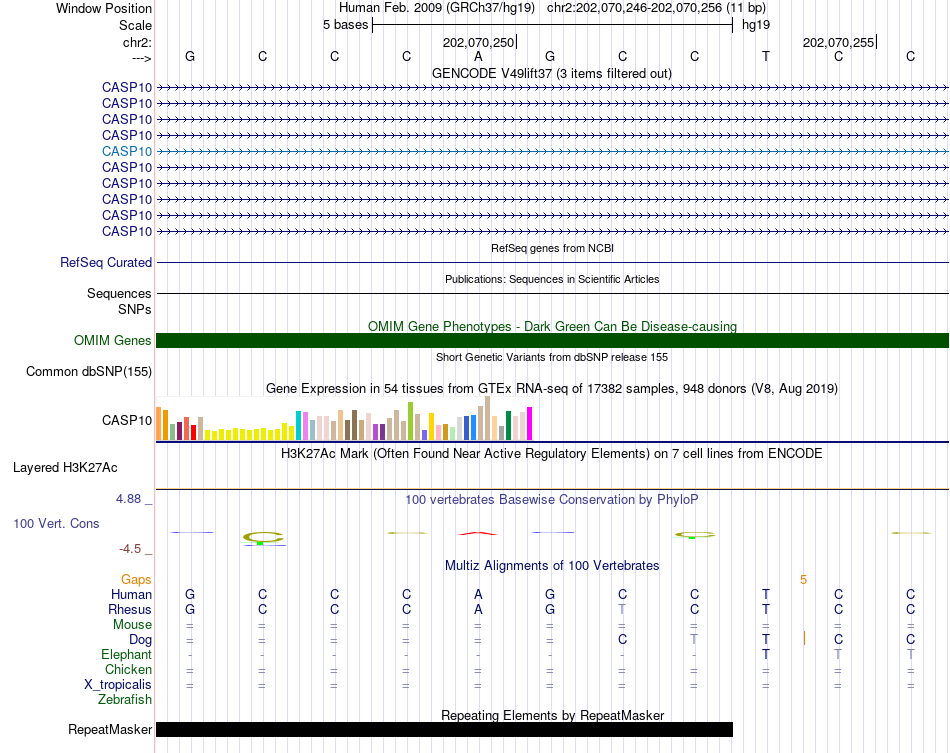
Task: Click the Gaps row label
Action: (x=136, y=580)
